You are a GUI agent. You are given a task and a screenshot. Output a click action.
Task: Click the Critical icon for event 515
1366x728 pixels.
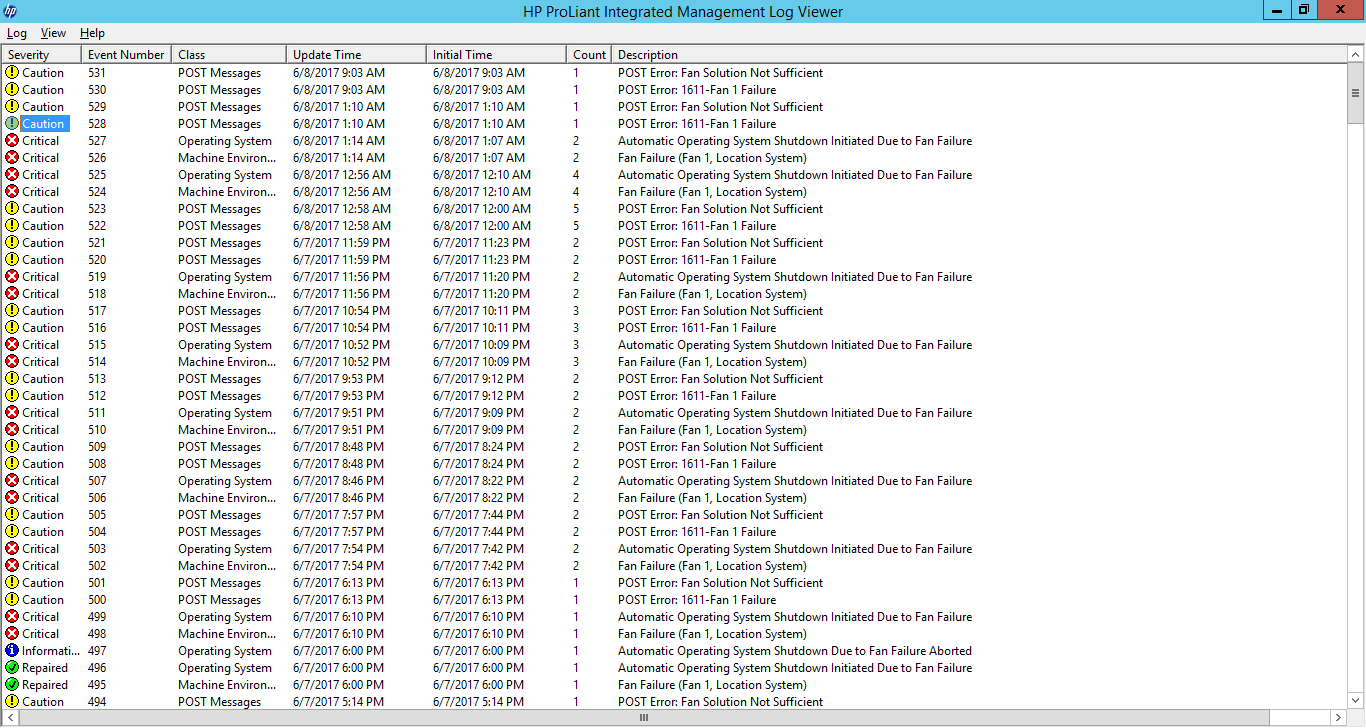pos(12,345)
